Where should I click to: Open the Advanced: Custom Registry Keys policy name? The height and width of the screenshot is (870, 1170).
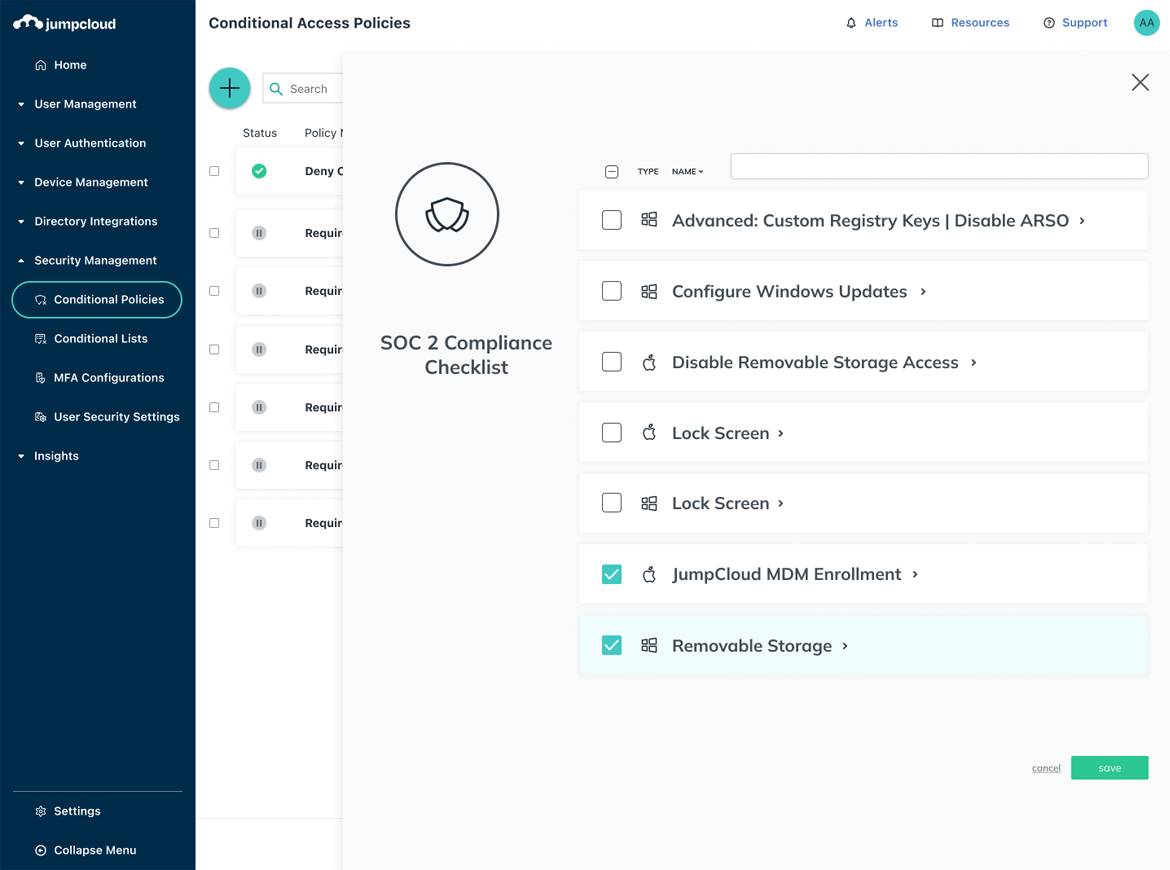tap(870, 221)
